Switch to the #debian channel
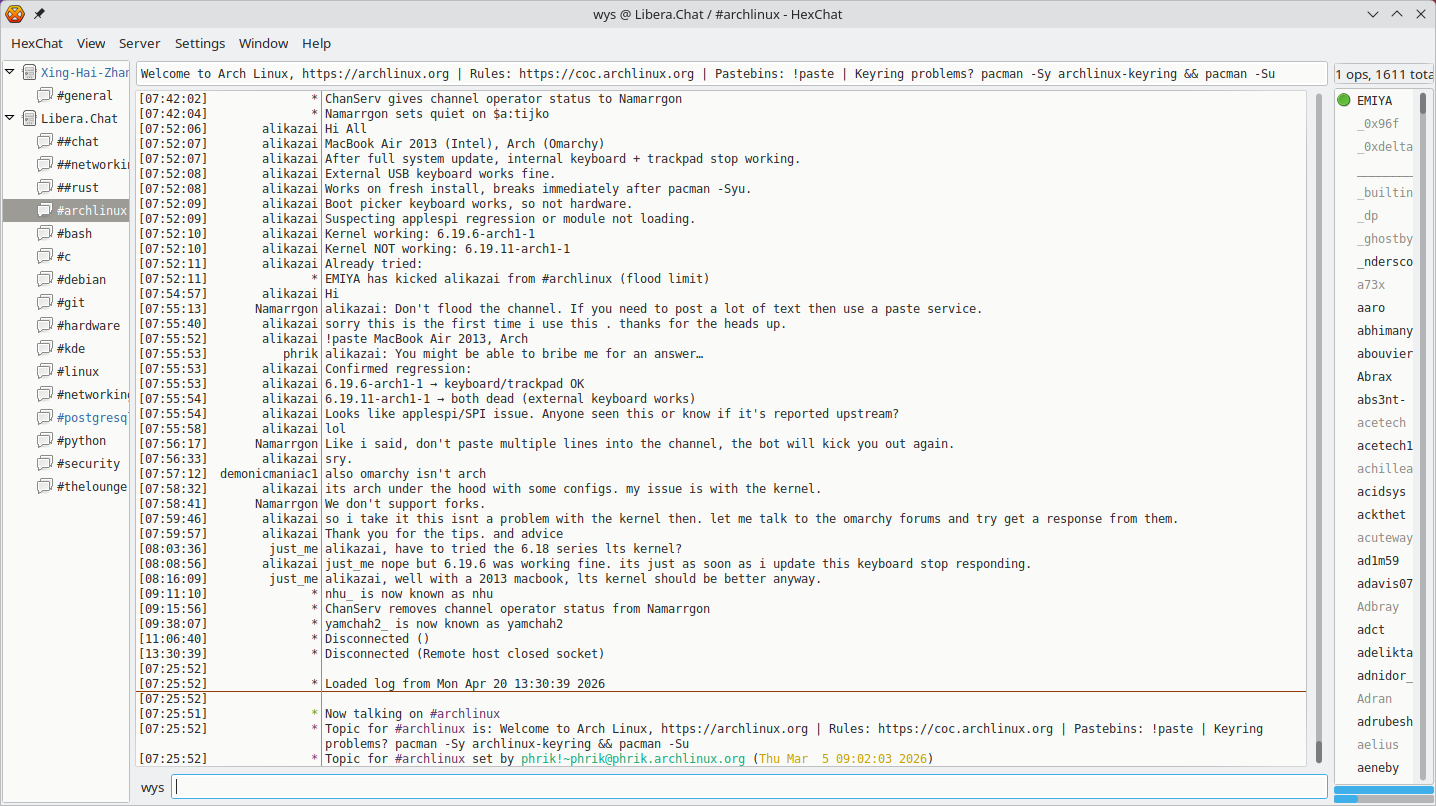The height and width of the screenshot is (806, 1436). coord(81,280)
